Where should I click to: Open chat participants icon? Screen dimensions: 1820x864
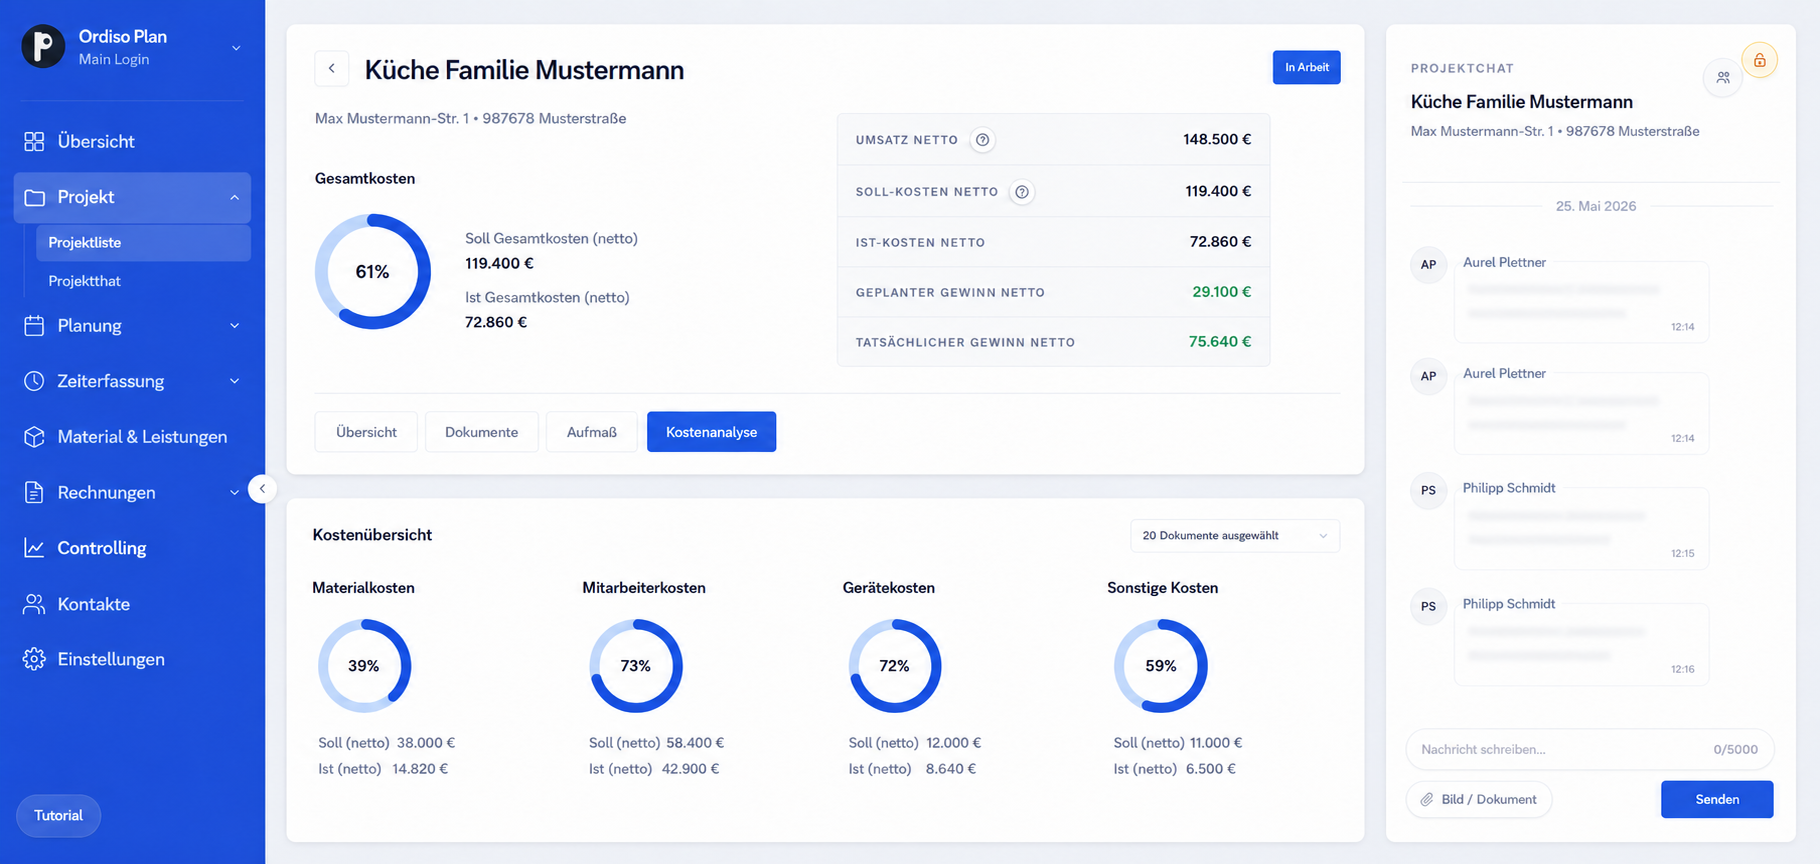pyautogui.click(x=1723, y=78)
